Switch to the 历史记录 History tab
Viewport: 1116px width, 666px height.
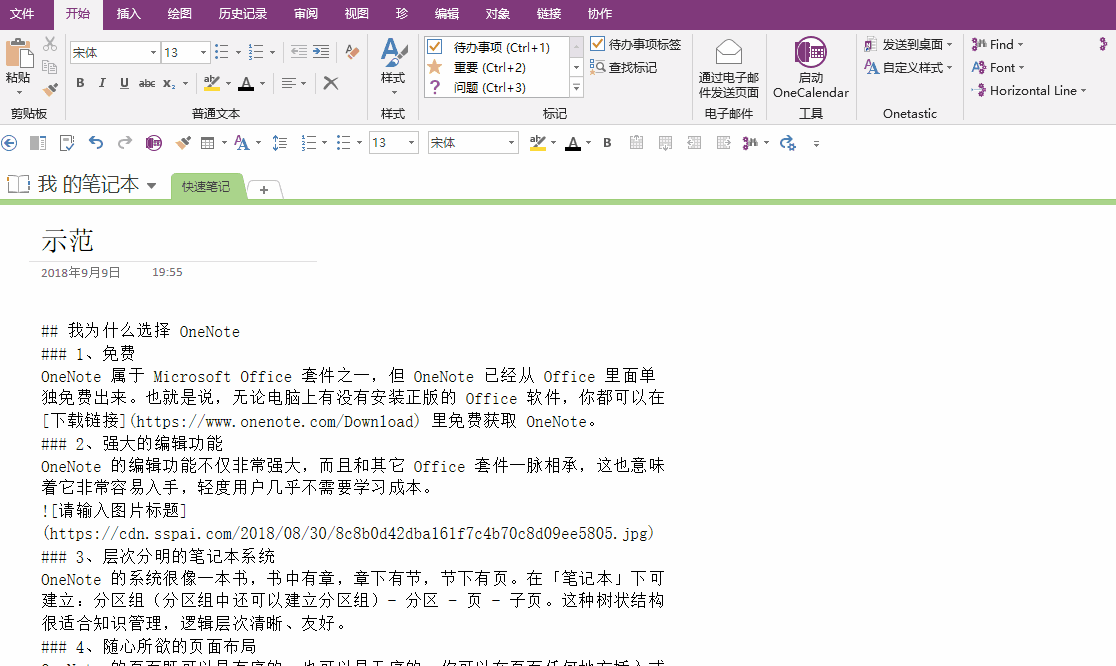pyautogui.click(x=243, y=14)
